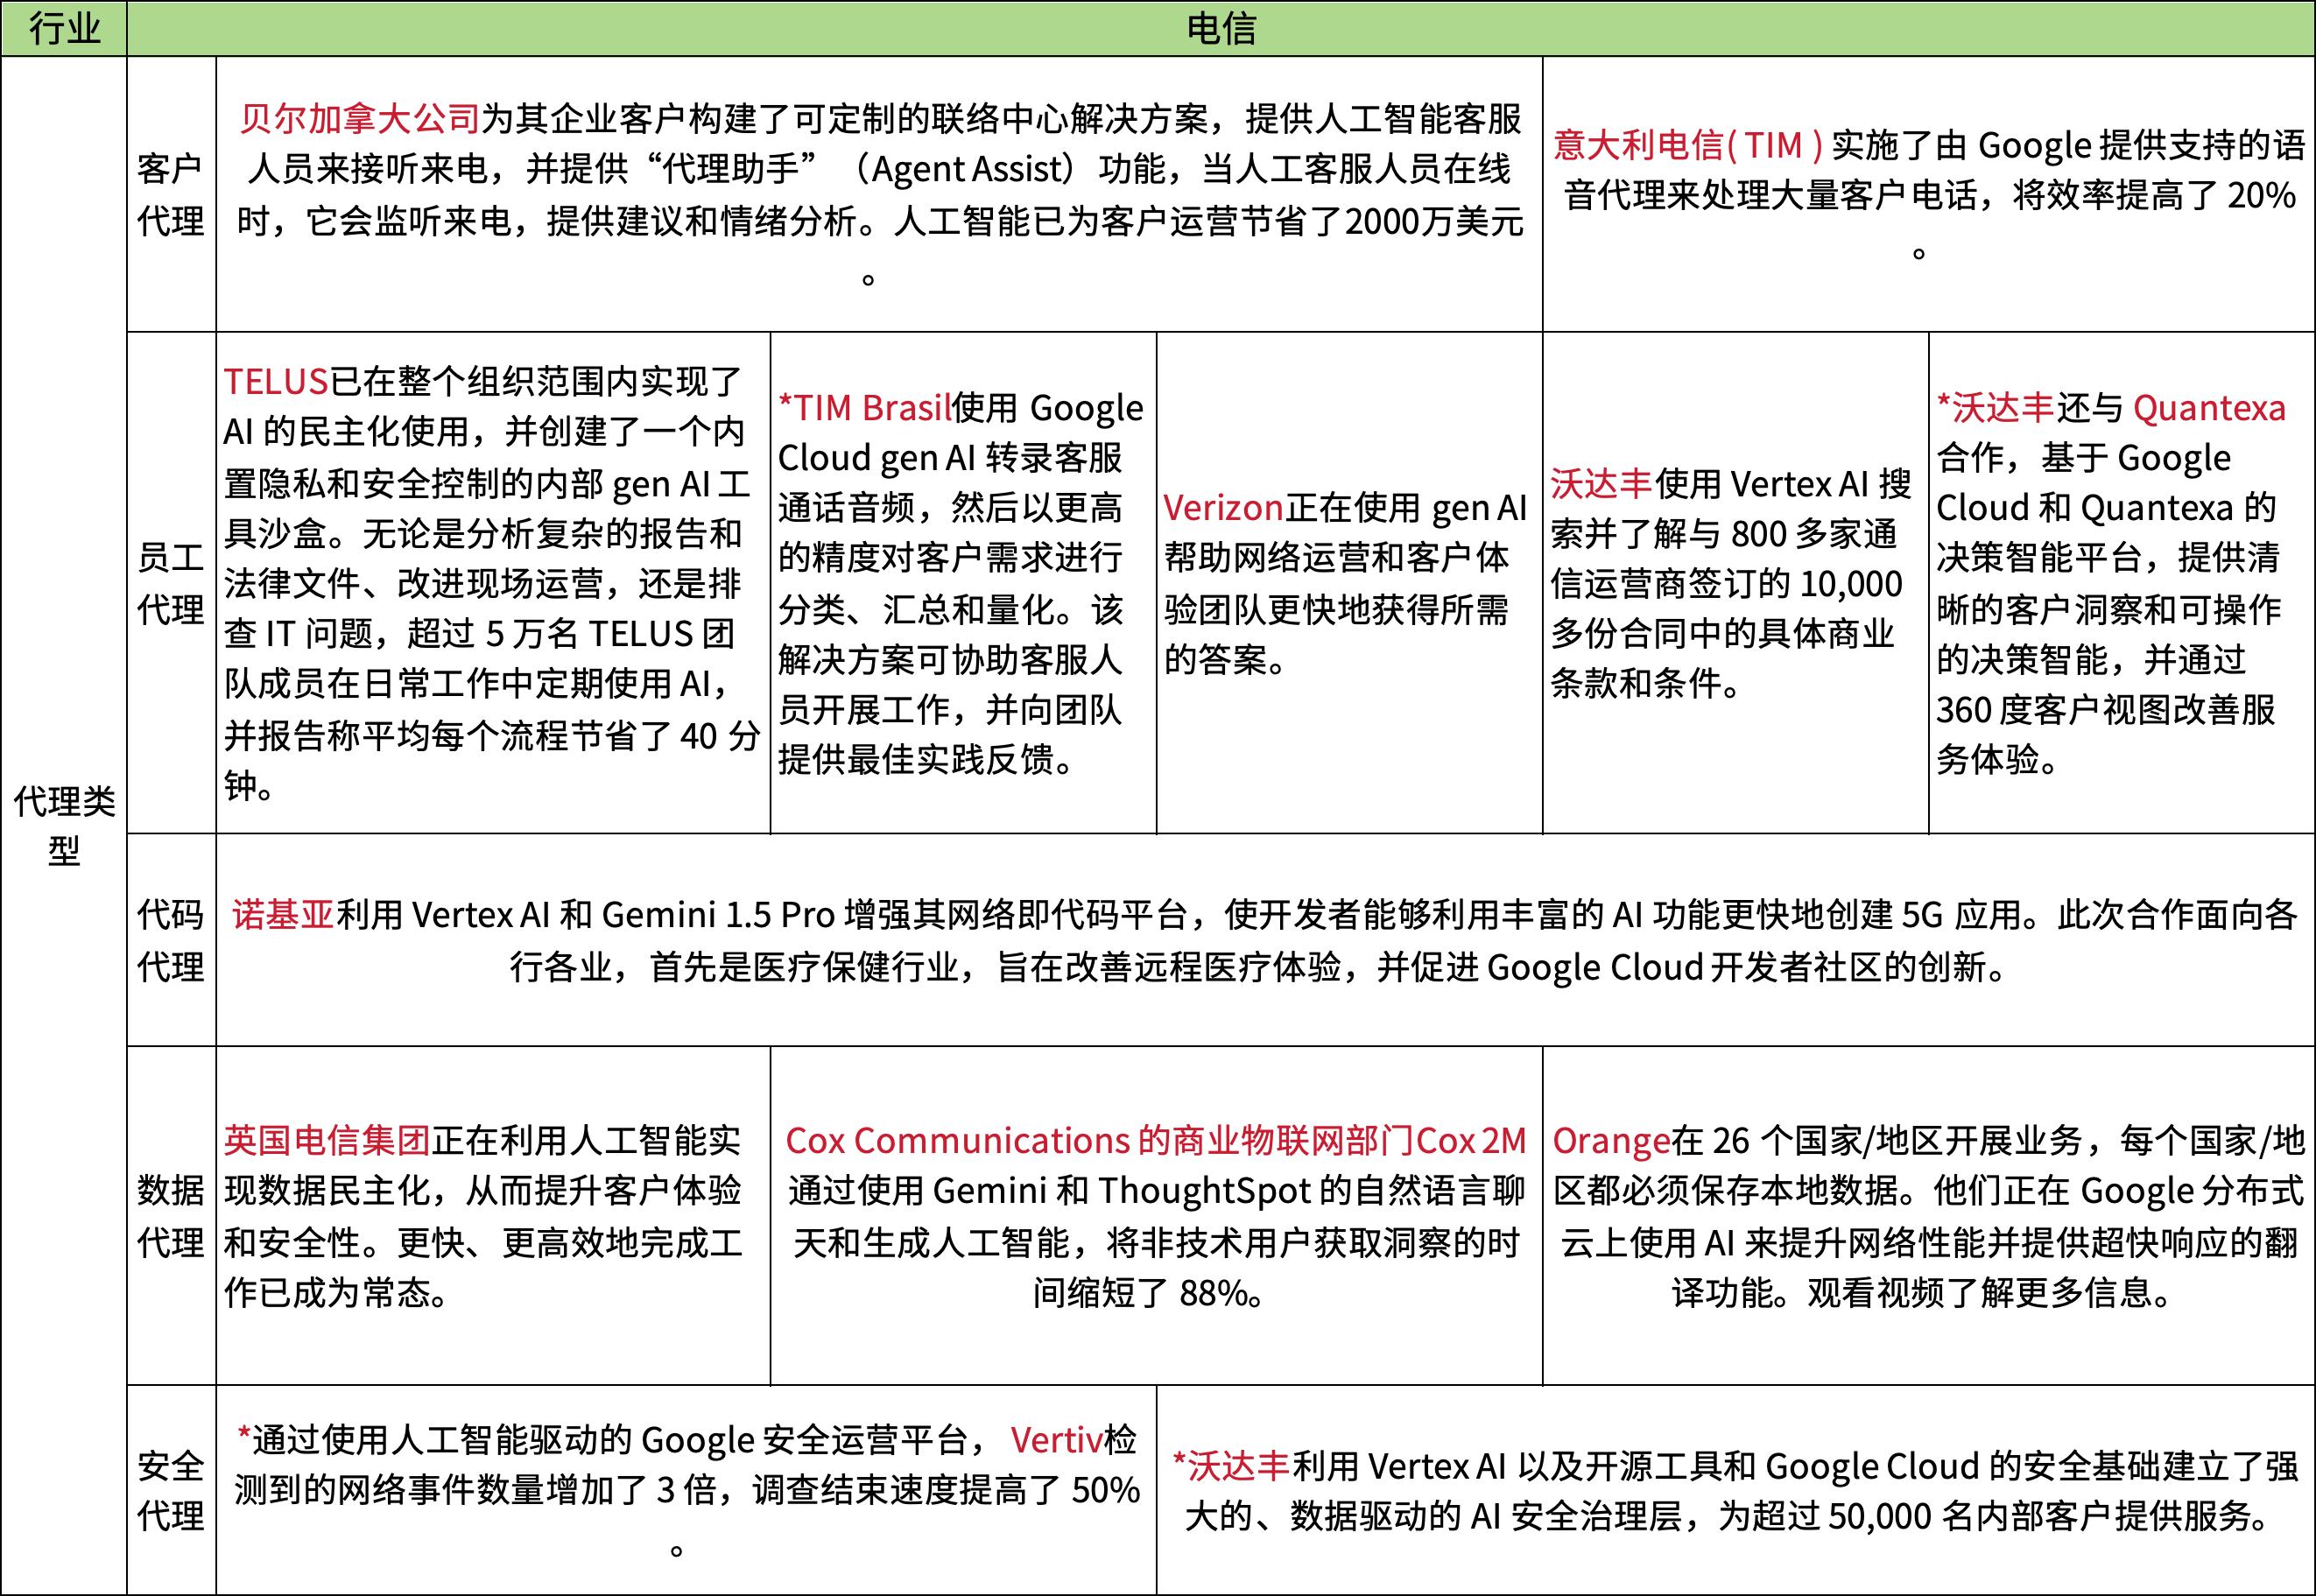Click the text 360 度客户视图改善服
The height and width of the screenshot is (1596, 2316).
tap(2106, 709)
